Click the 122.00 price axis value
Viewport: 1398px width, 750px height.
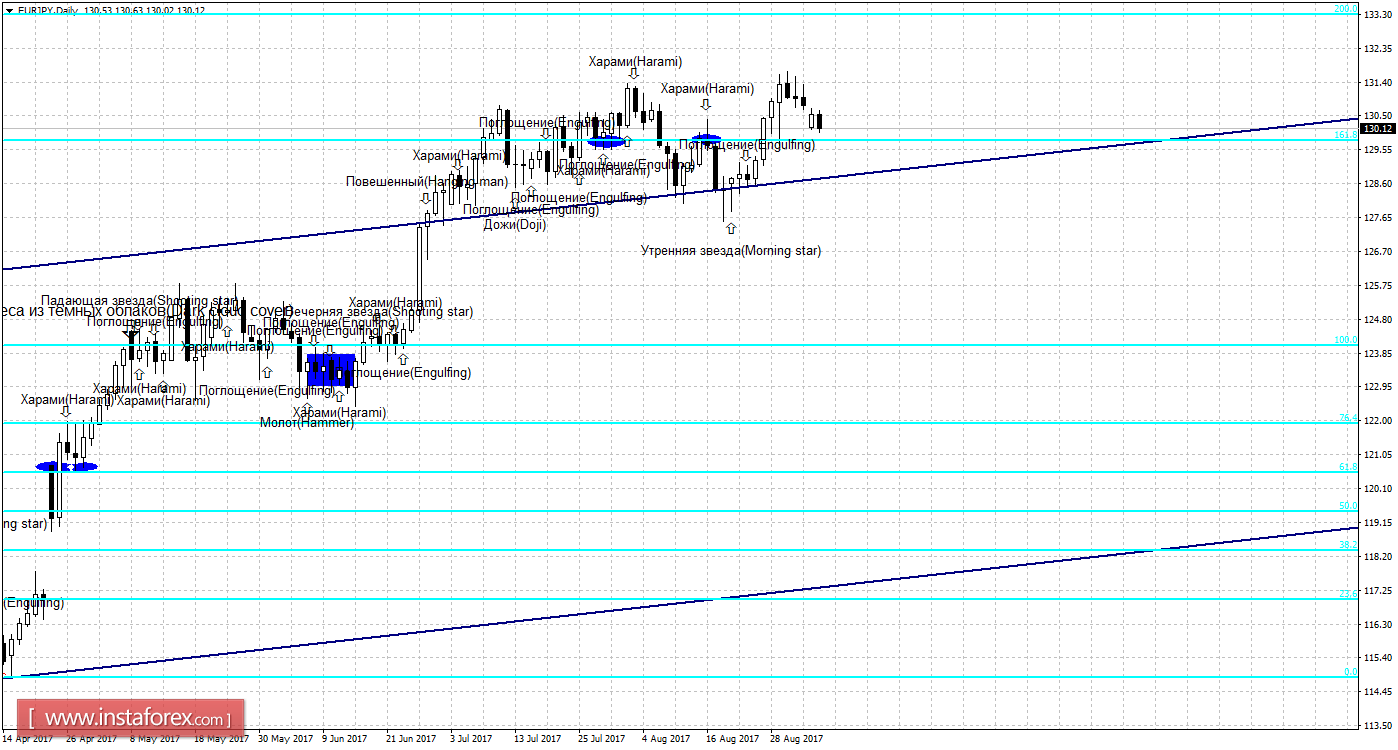1378,421
